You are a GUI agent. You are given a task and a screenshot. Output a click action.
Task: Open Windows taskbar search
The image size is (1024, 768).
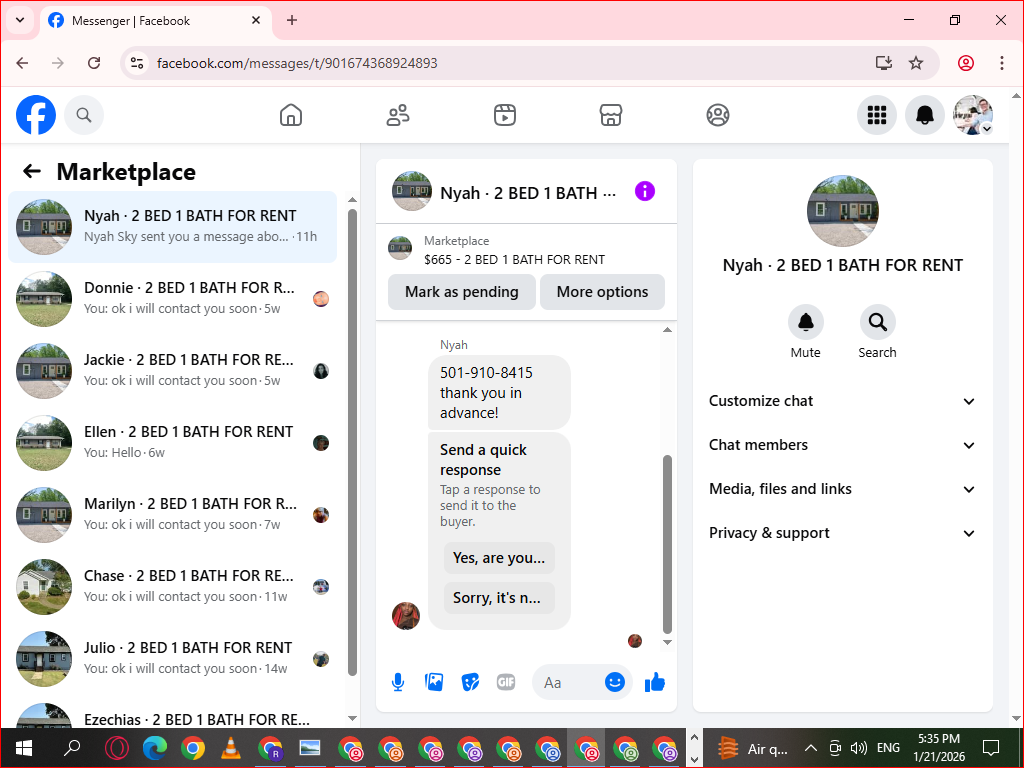pyautogui.click(x=72, y=748)
